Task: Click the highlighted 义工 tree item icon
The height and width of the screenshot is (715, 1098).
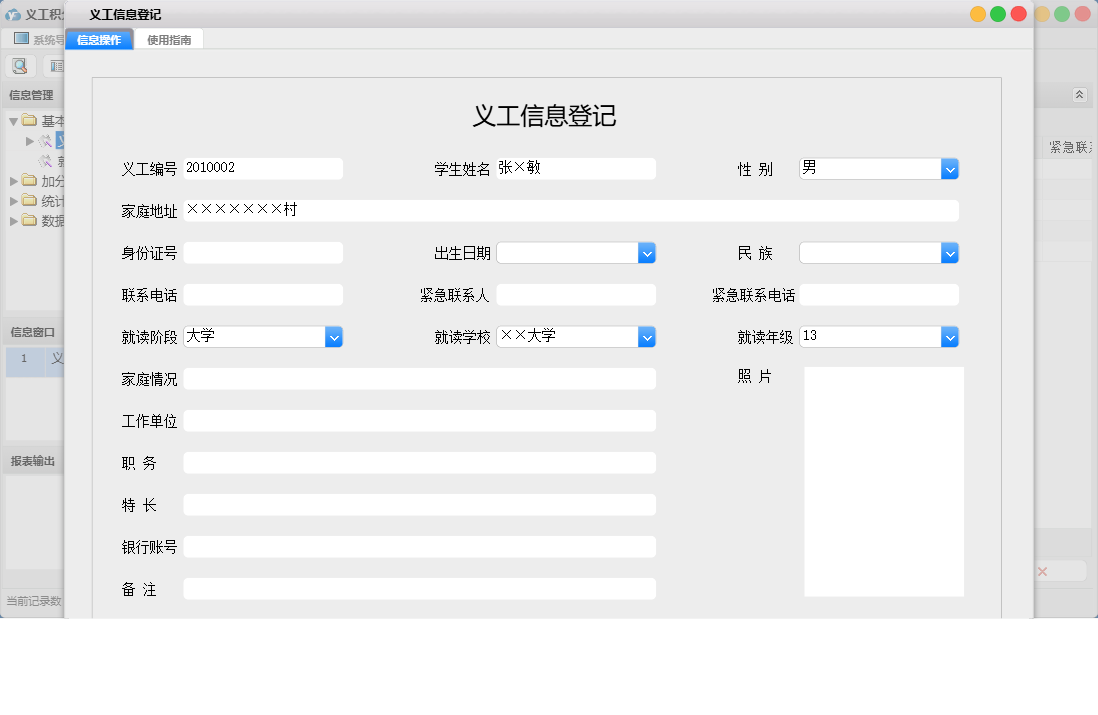Action: [x=43, y=140]
